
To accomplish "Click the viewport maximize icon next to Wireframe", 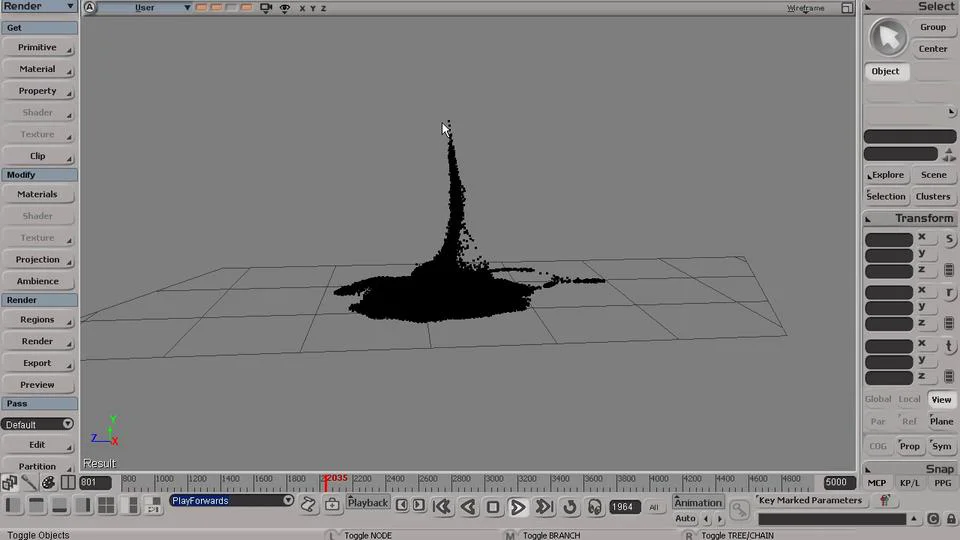I will tap(847, 8).
